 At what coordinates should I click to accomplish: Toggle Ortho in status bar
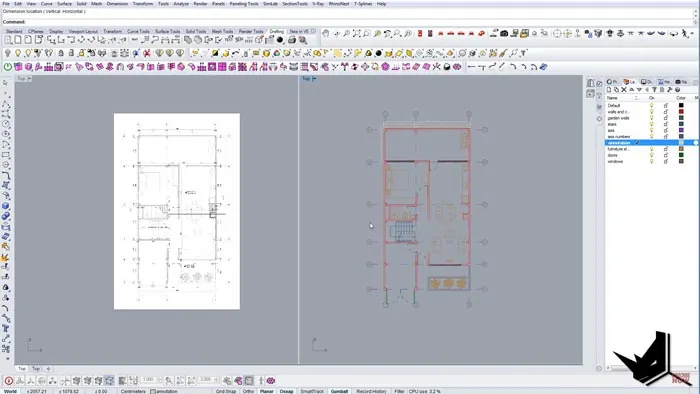tap(248, 391)
